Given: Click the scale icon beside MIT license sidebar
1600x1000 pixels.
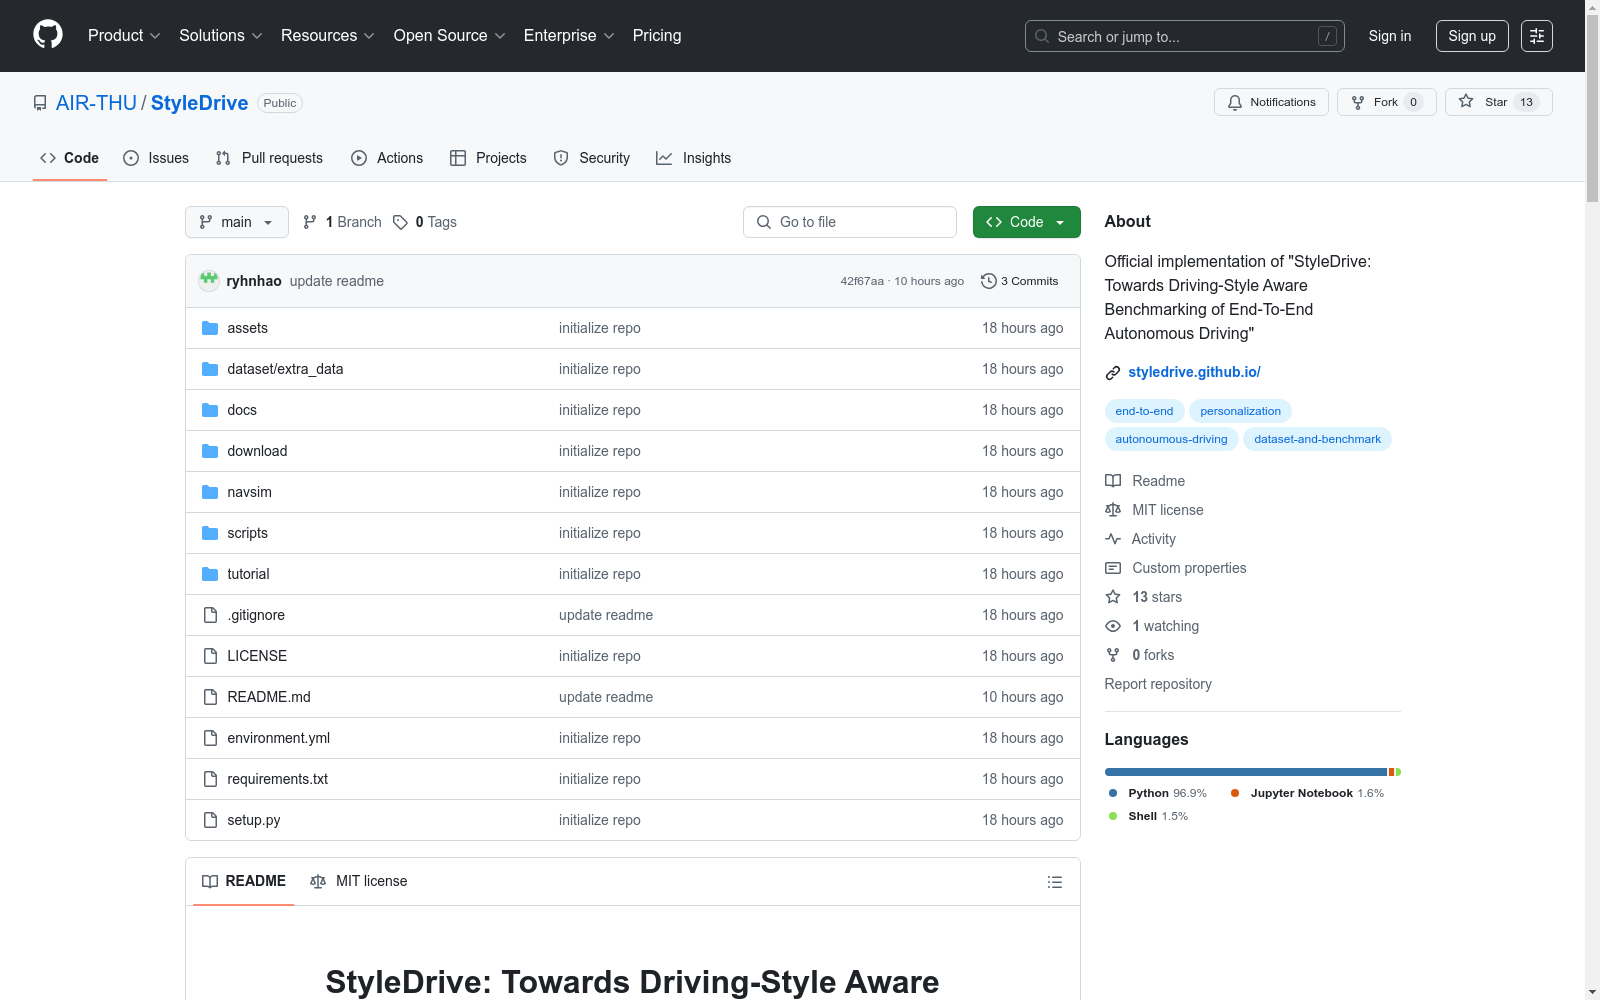Looking at the screenshot, I should (1113, 510).
